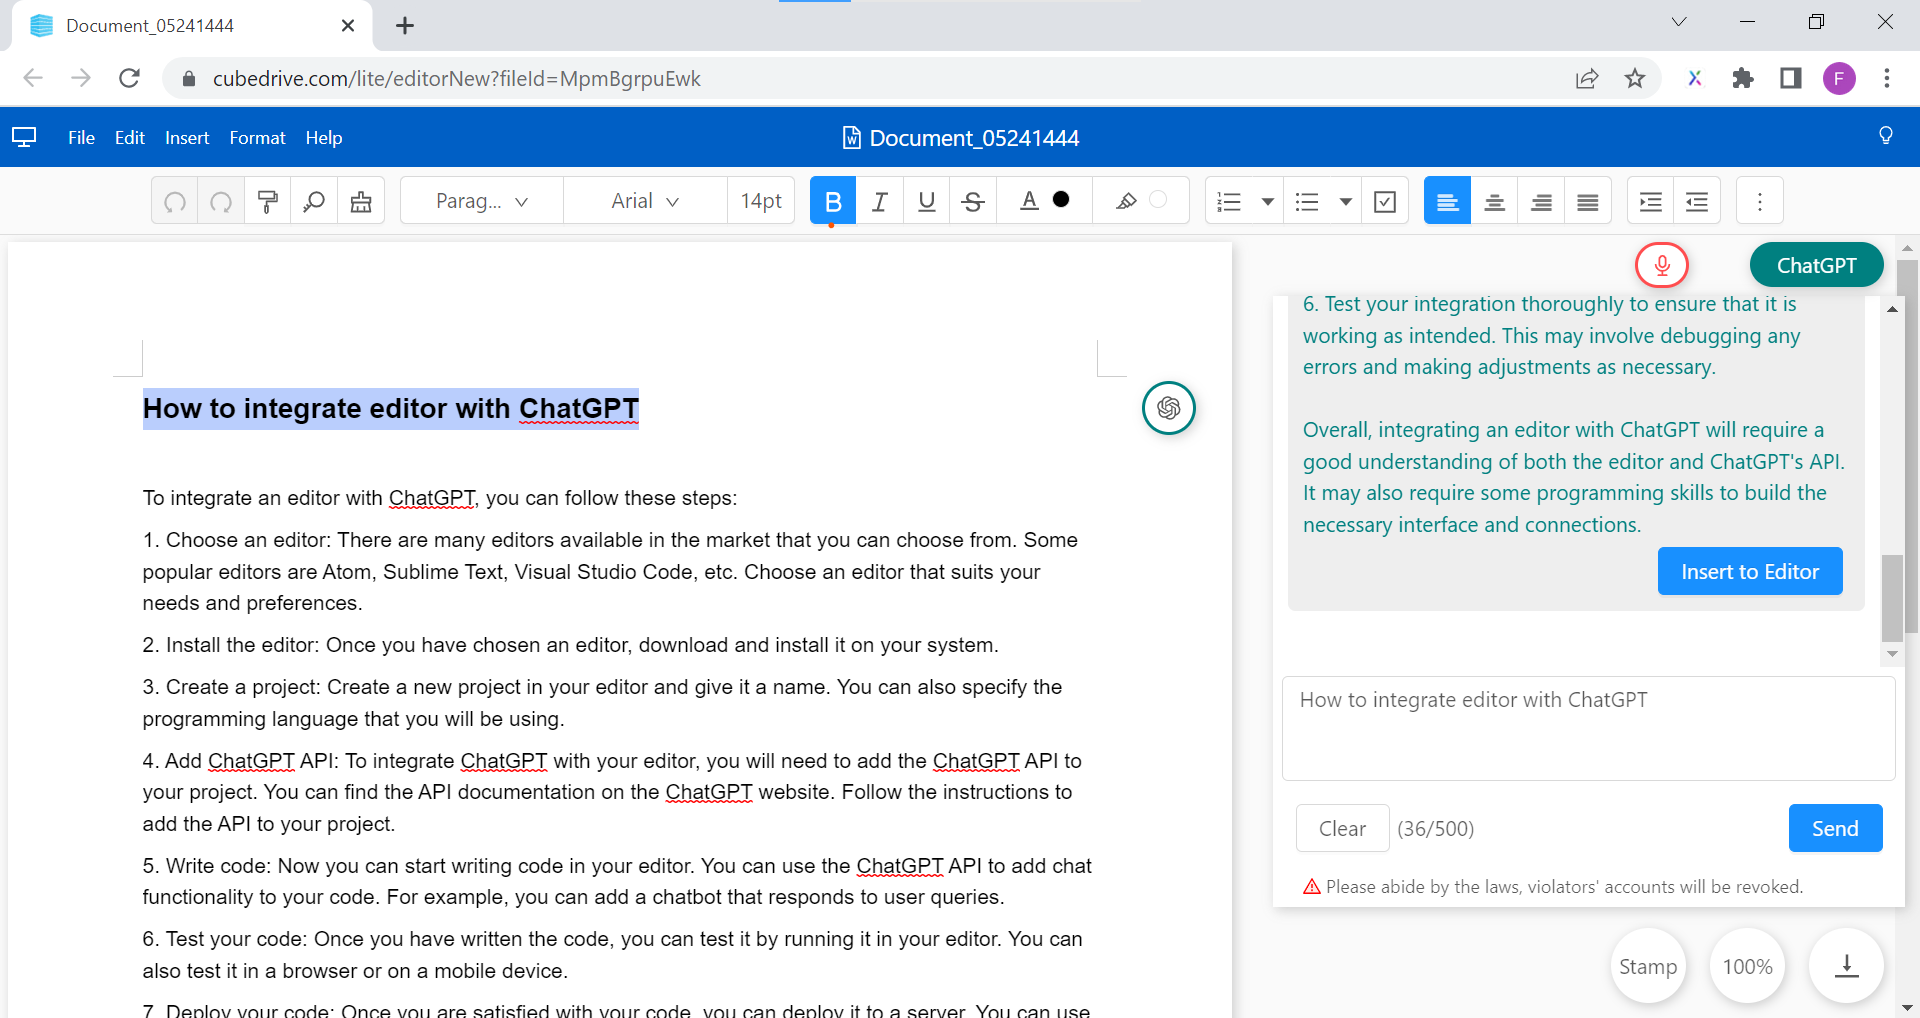
Task: Click the red microphone voice input icon
Action: 1662,265
